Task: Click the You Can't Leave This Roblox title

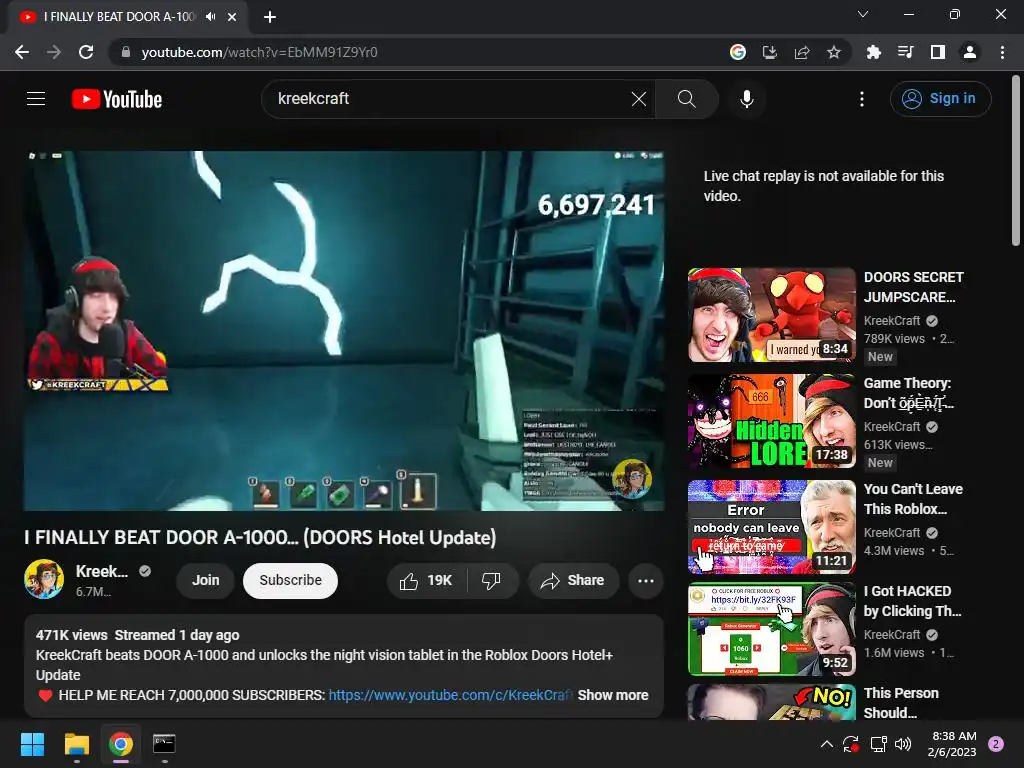Action: [913, 499]
